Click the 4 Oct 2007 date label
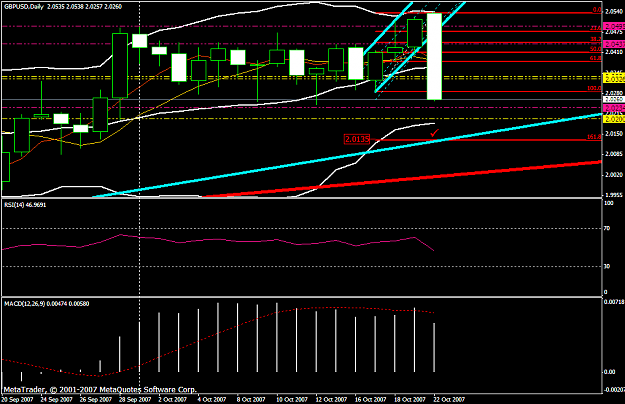 pos(212,399)
